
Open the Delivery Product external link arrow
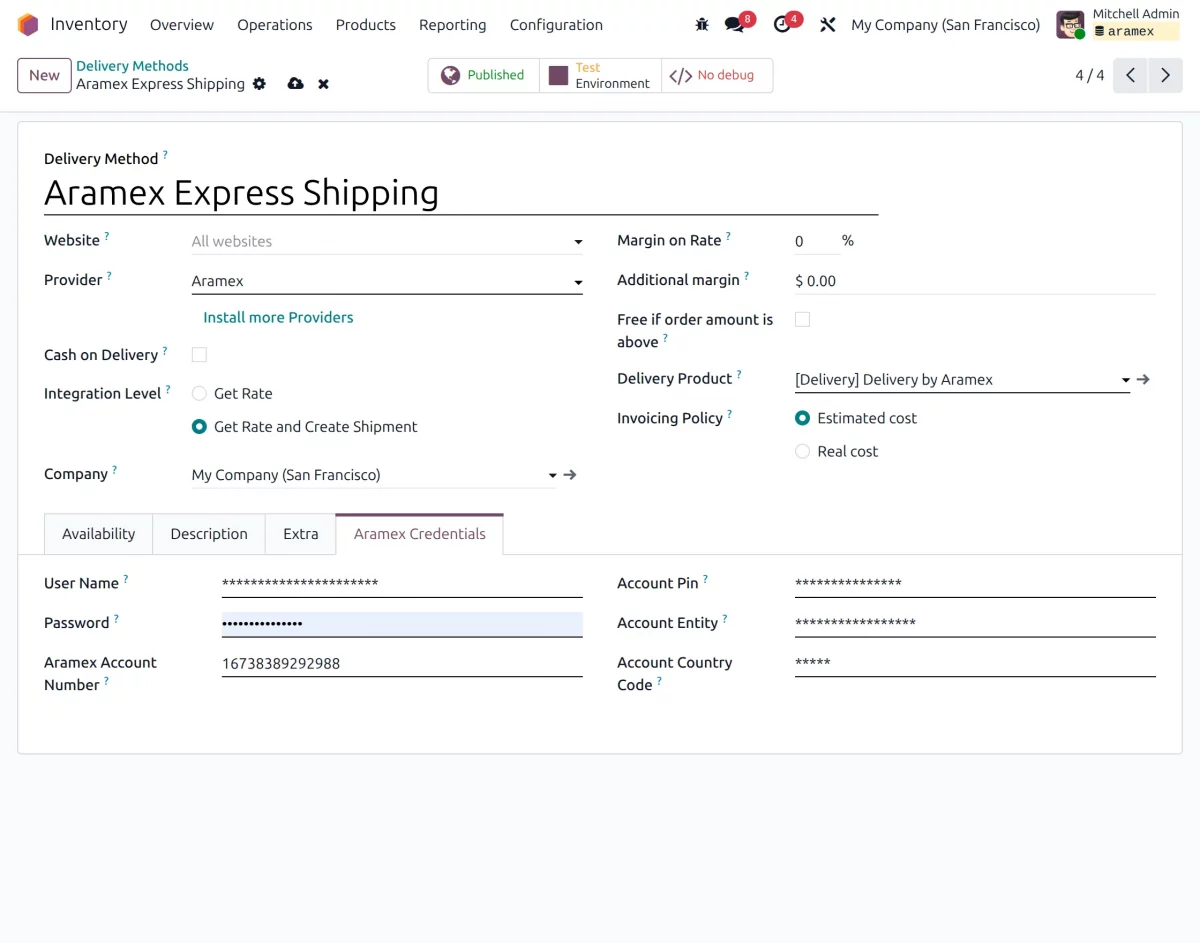(1144, 380)
